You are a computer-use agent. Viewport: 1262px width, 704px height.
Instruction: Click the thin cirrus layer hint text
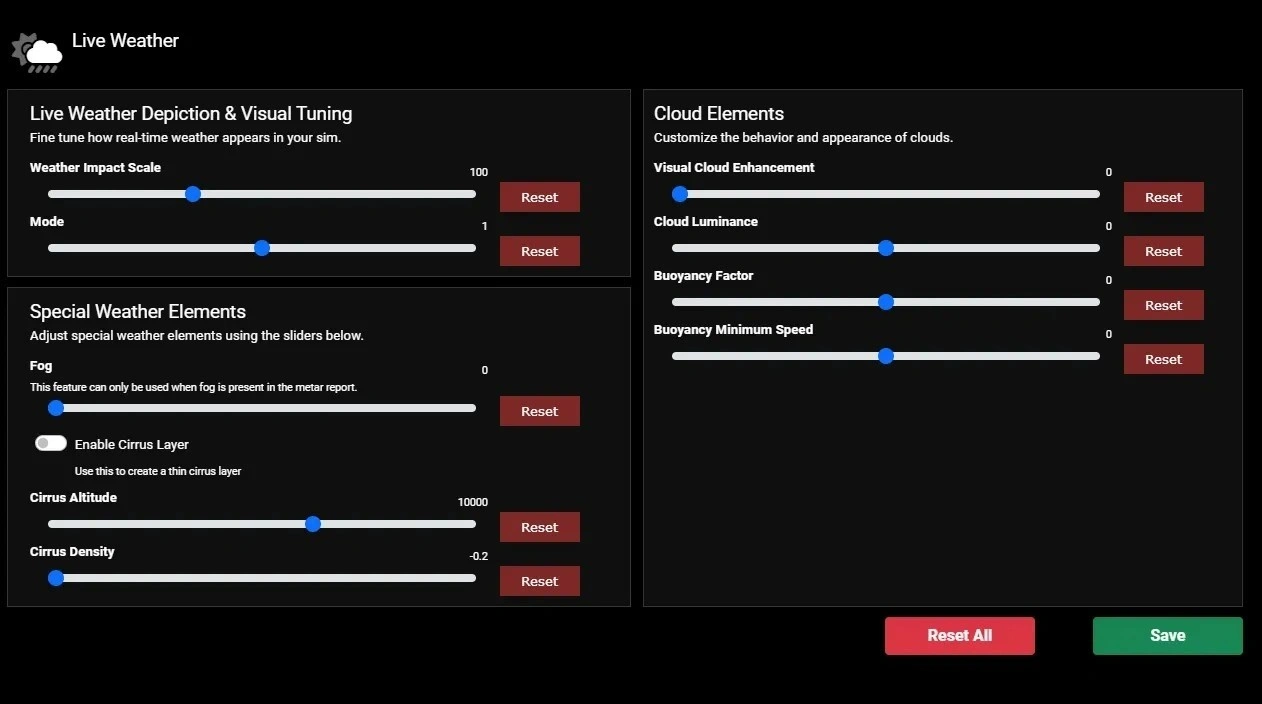click(x=158, y=471)
